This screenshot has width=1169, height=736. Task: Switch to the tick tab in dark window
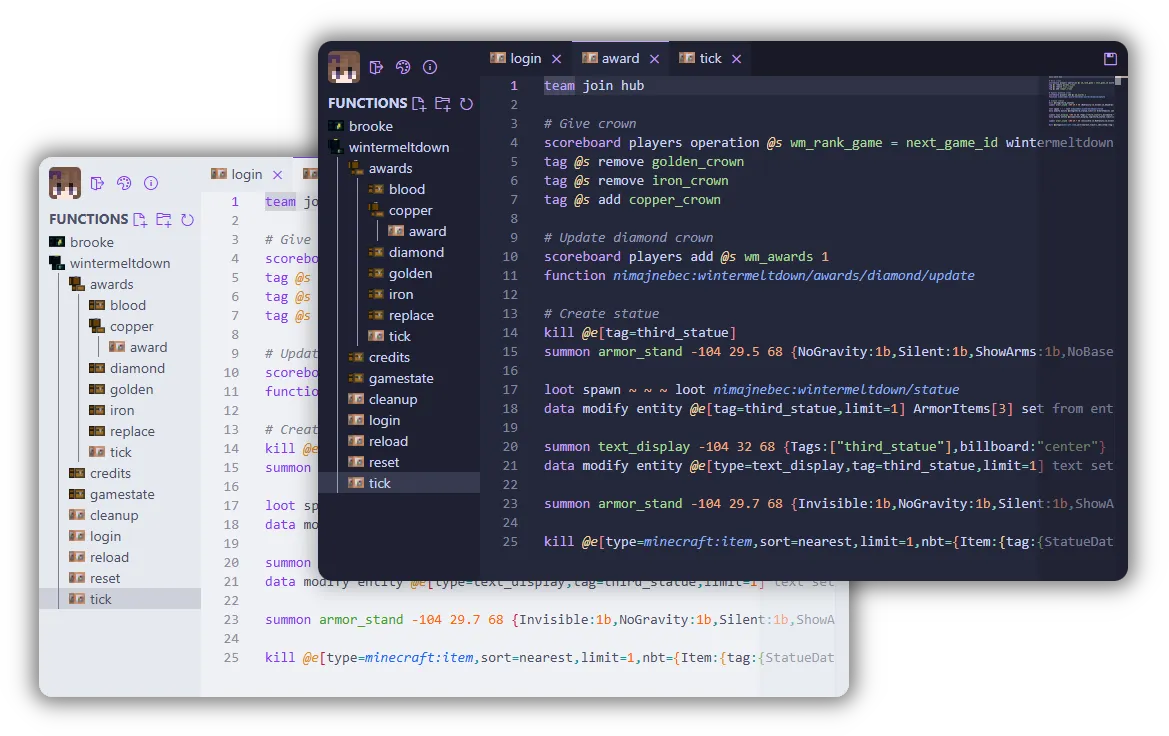710,59
